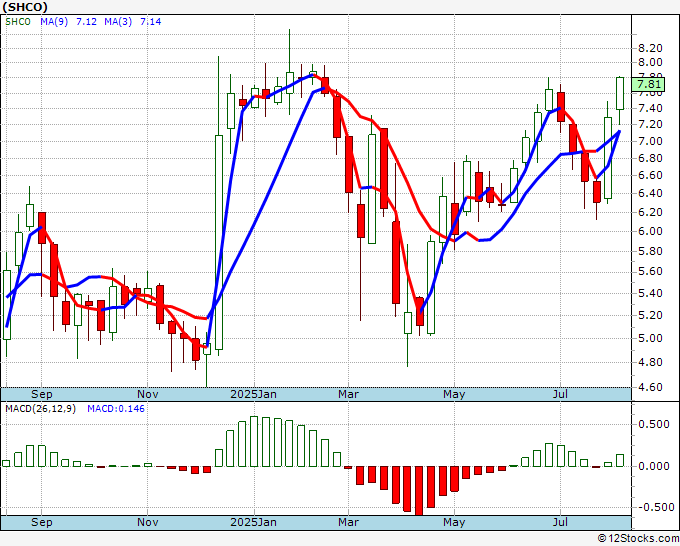Click the MA(9) value 7.12
This screenshot has width=680, height=546.
pos(86,22)
